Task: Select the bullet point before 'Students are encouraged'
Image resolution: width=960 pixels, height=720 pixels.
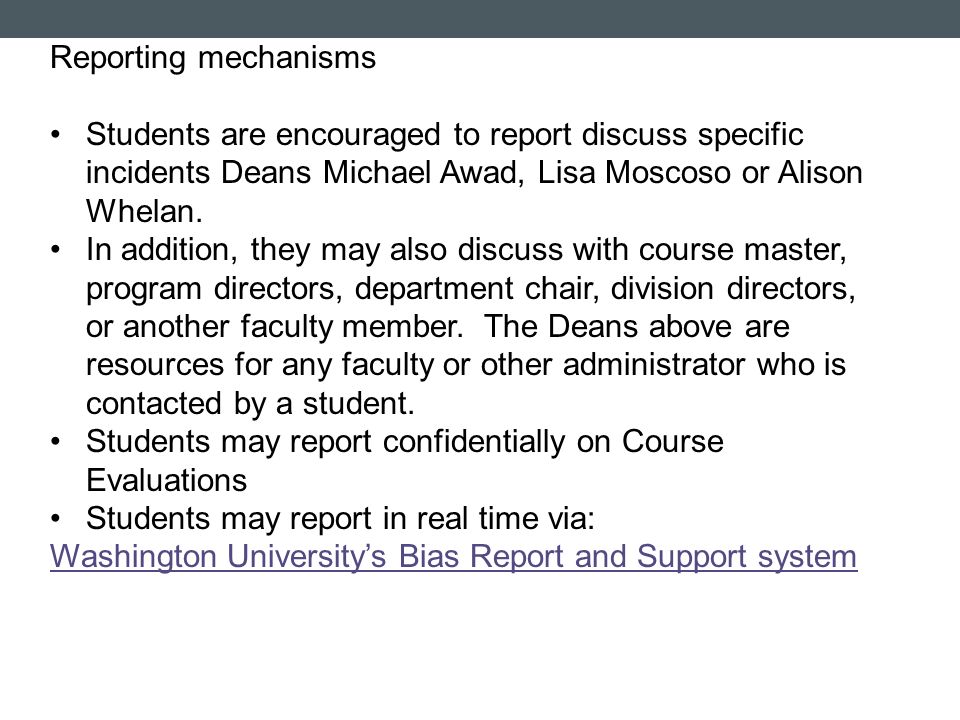Action: coord(56,134)
